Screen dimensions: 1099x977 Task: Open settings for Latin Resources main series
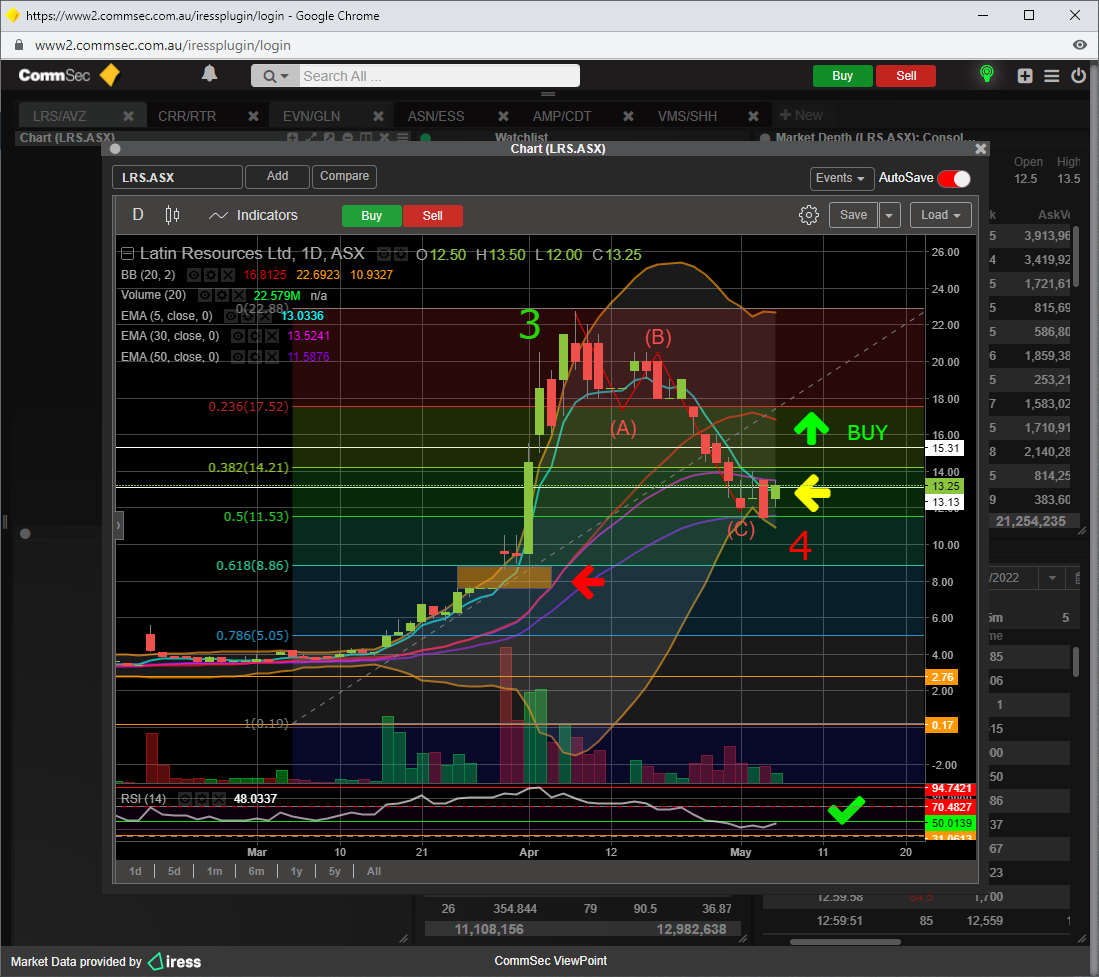click(400, 254)
